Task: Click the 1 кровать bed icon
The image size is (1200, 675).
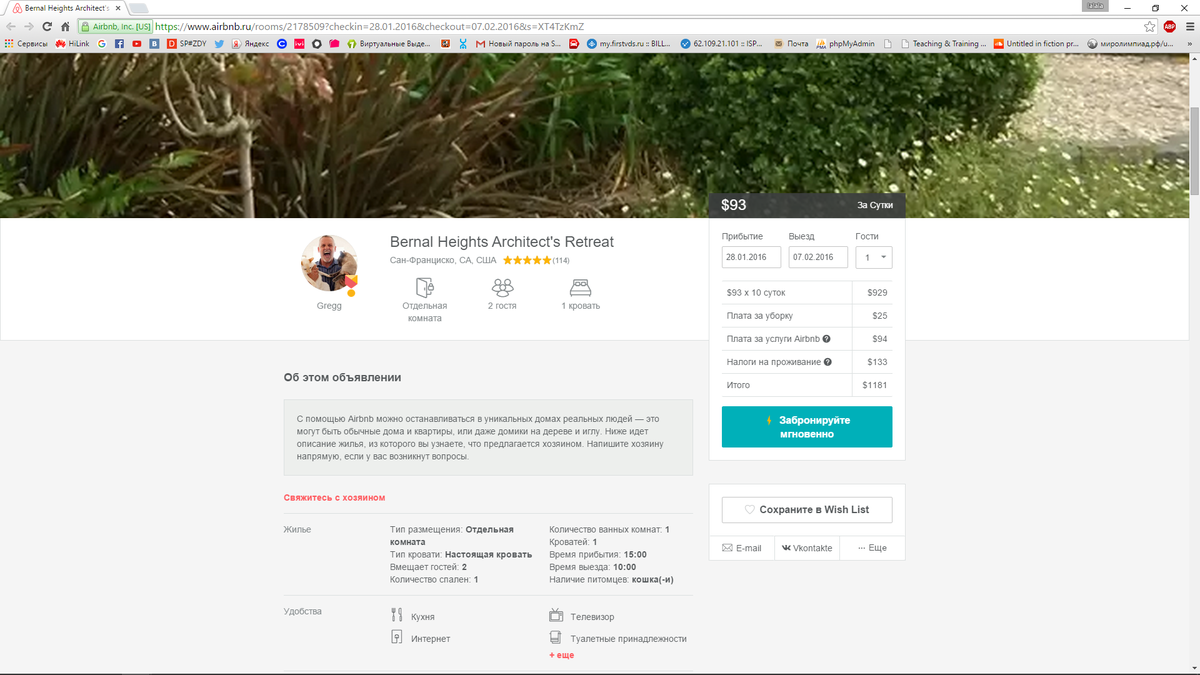Action: (580, 287)
